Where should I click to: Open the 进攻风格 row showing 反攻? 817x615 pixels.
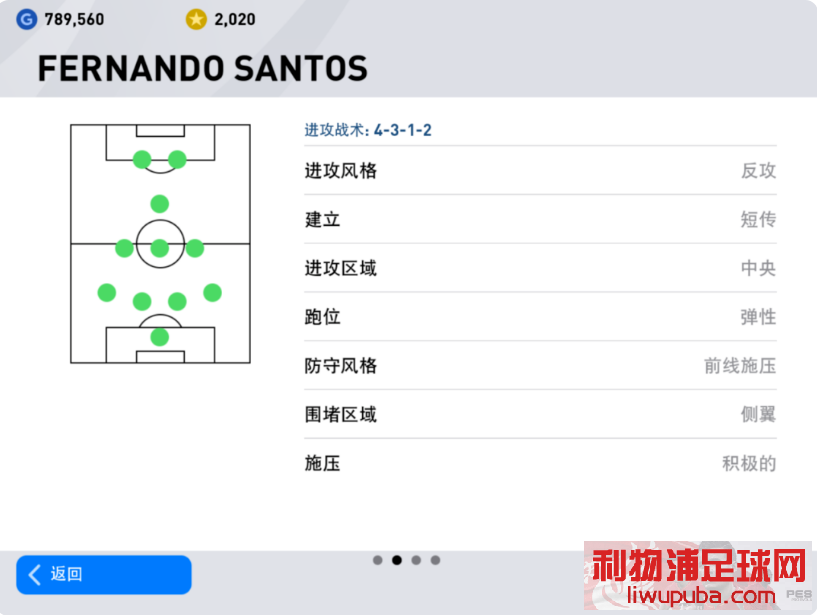point(540,170)
